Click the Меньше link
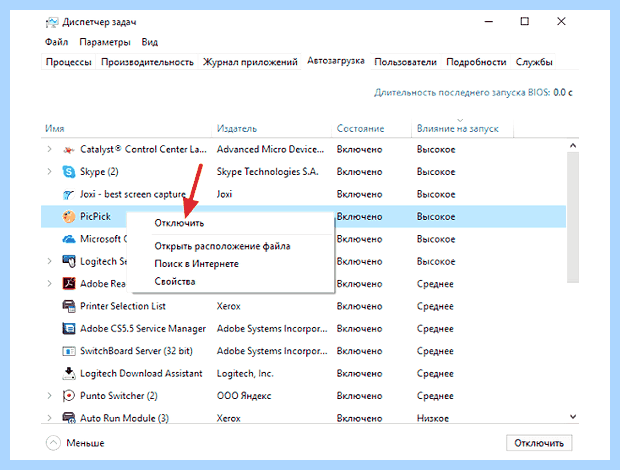Screen dimensions: 620x470 (85, 443)
